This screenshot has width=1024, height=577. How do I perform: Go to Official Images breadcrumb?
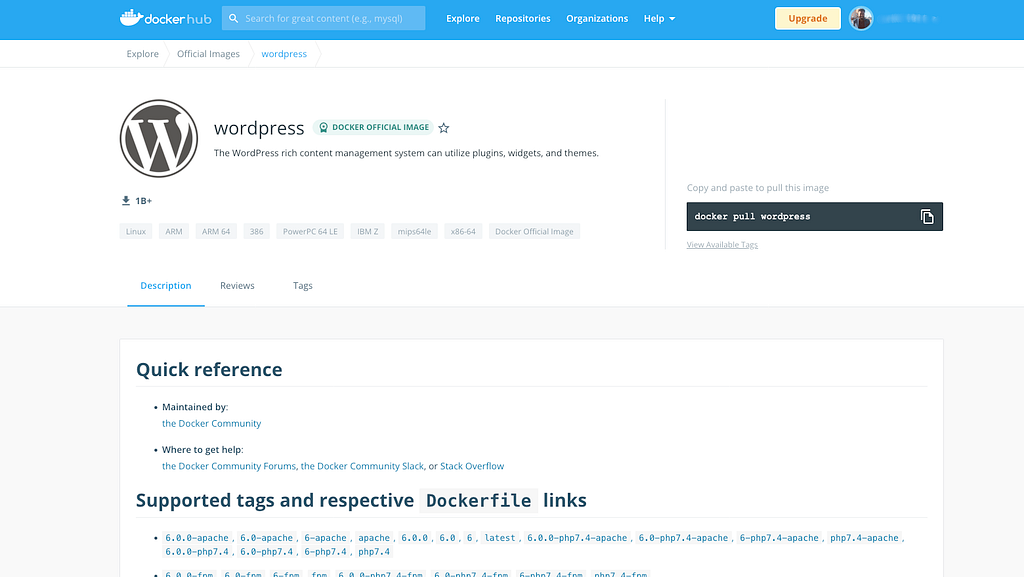pos(208,54)
